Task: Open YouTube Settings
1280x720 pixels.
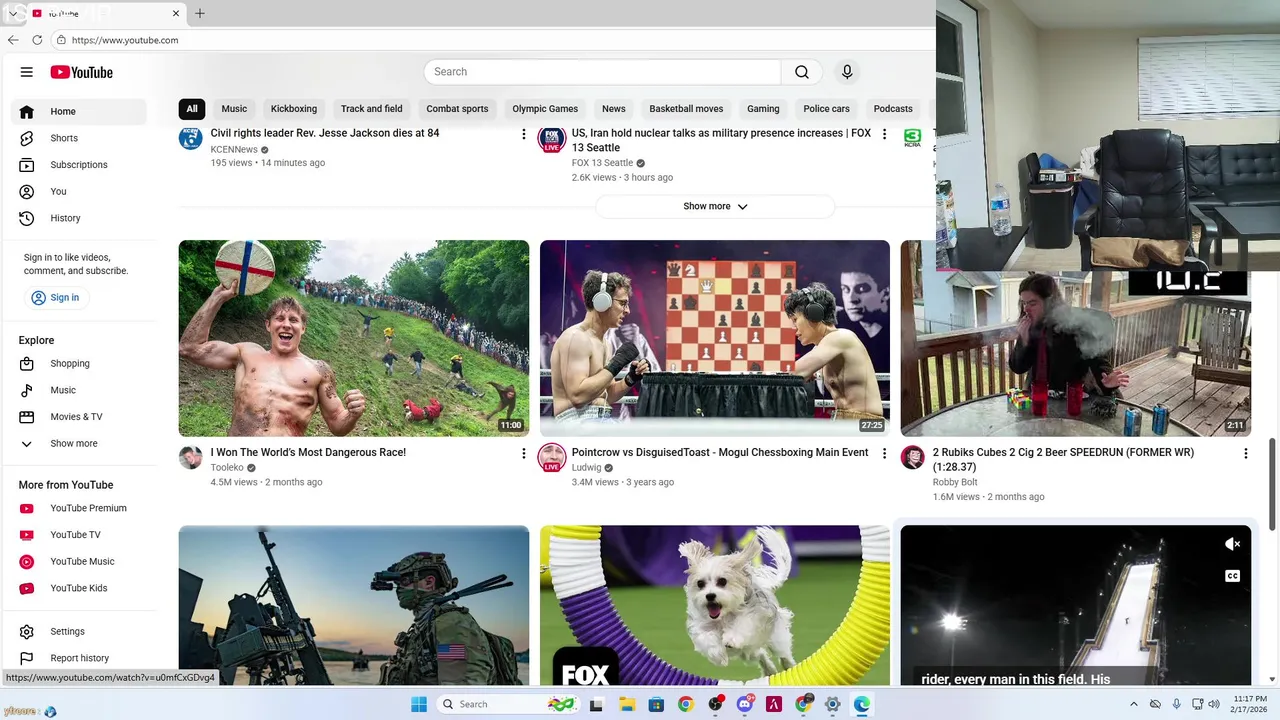Action: click(80, 631)
